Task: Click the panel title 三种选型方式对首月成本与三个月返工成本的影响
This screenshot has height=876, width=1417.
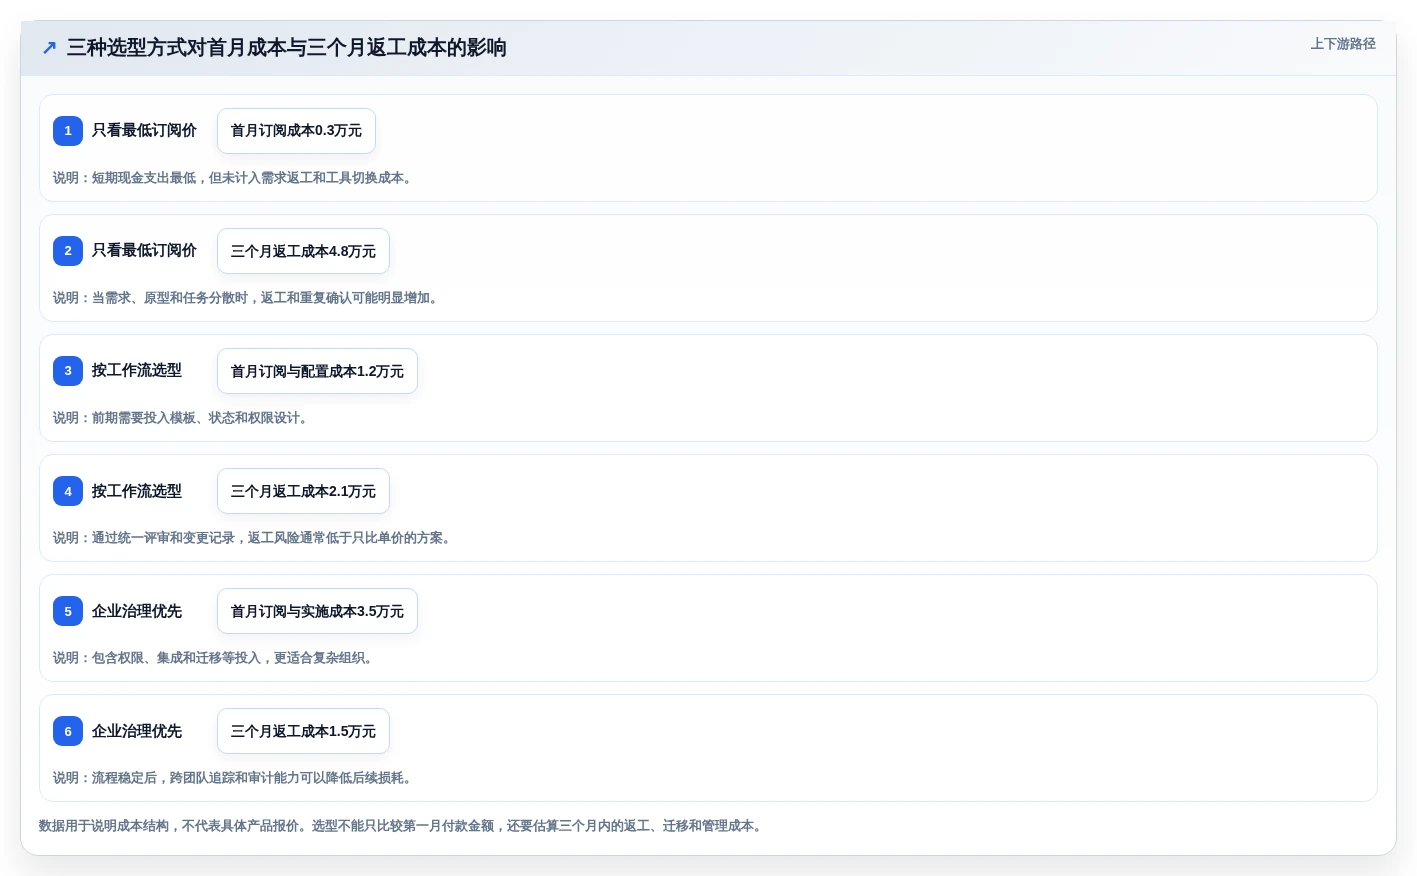Action: [x=286, y=48]
